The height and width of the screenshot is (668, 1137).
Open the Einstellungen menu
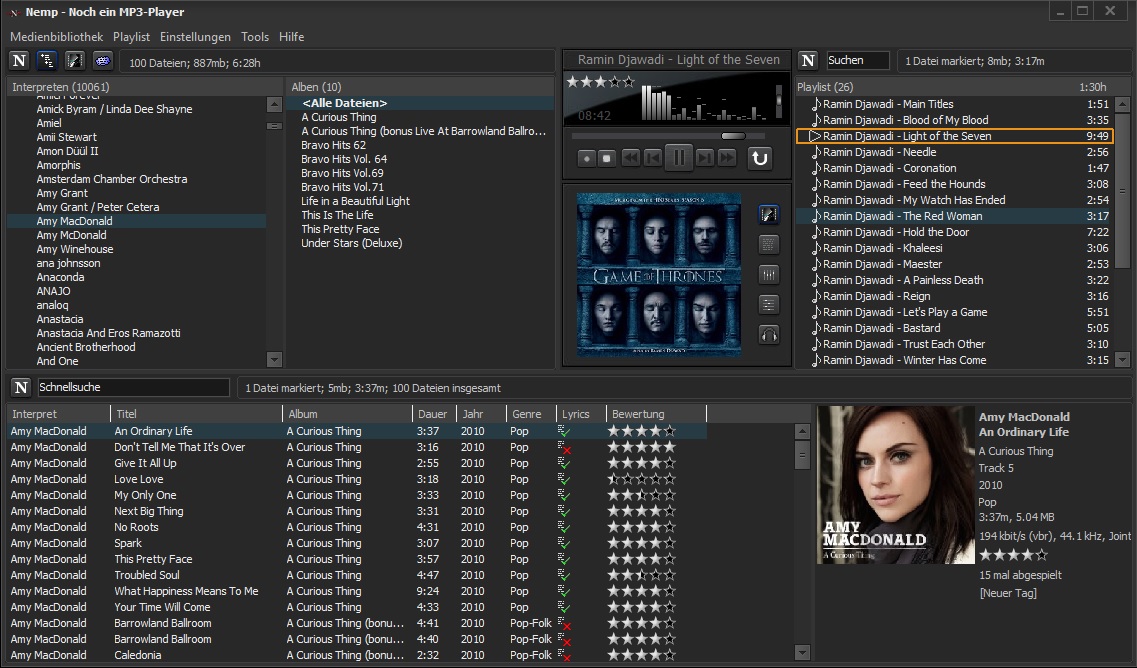[195, 37]
